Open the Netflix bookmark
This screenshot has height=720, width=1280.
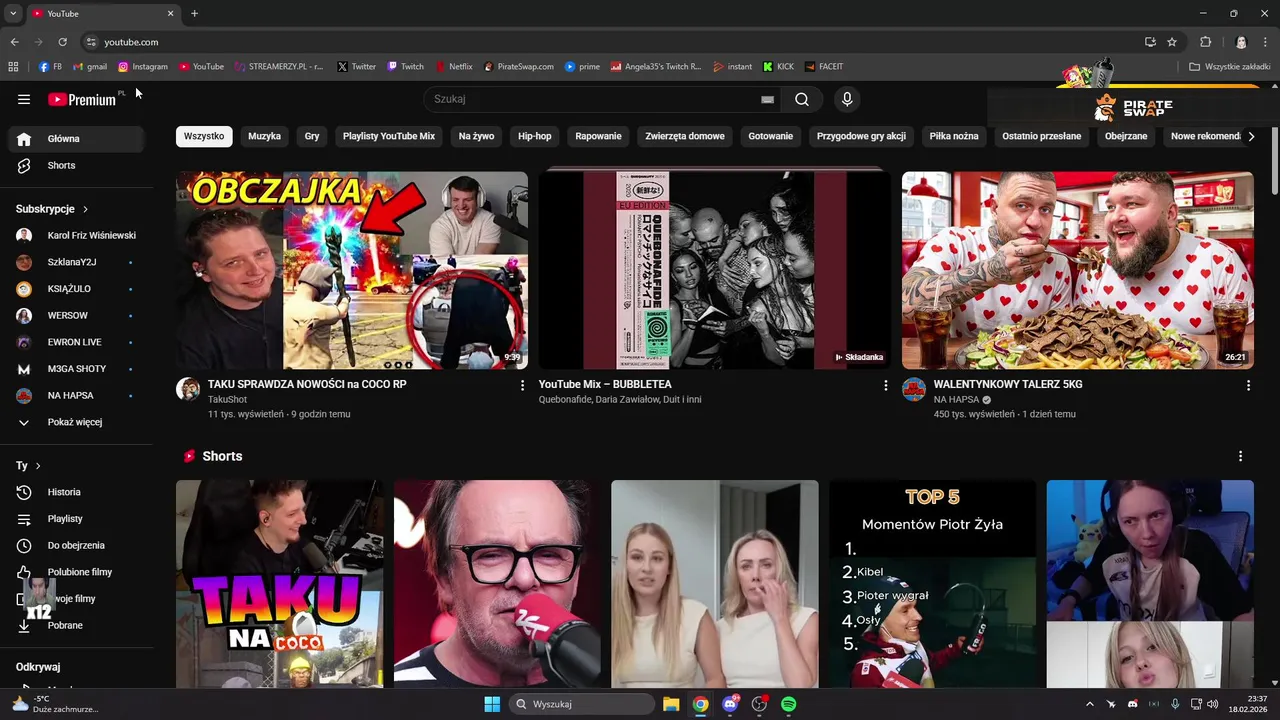[x=454, y=67]
